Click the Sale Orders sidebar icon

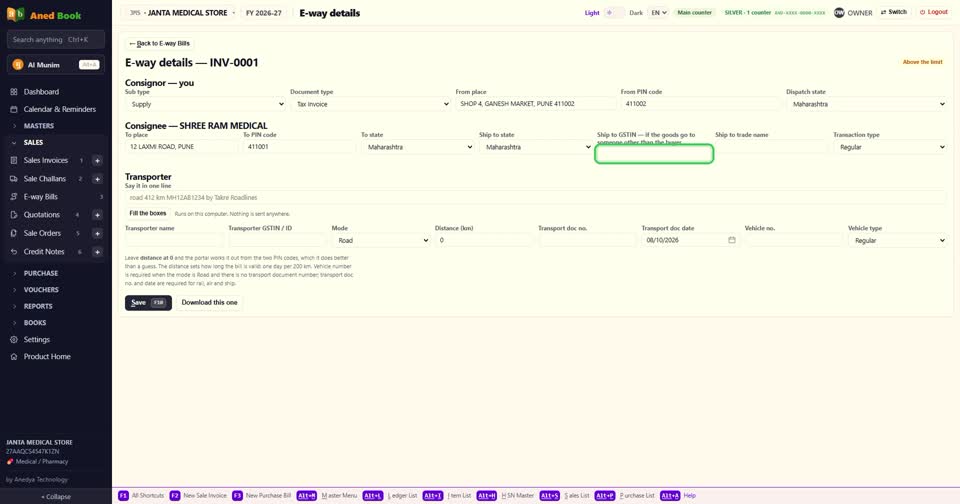pyautogui.click(x=13, y=233)
